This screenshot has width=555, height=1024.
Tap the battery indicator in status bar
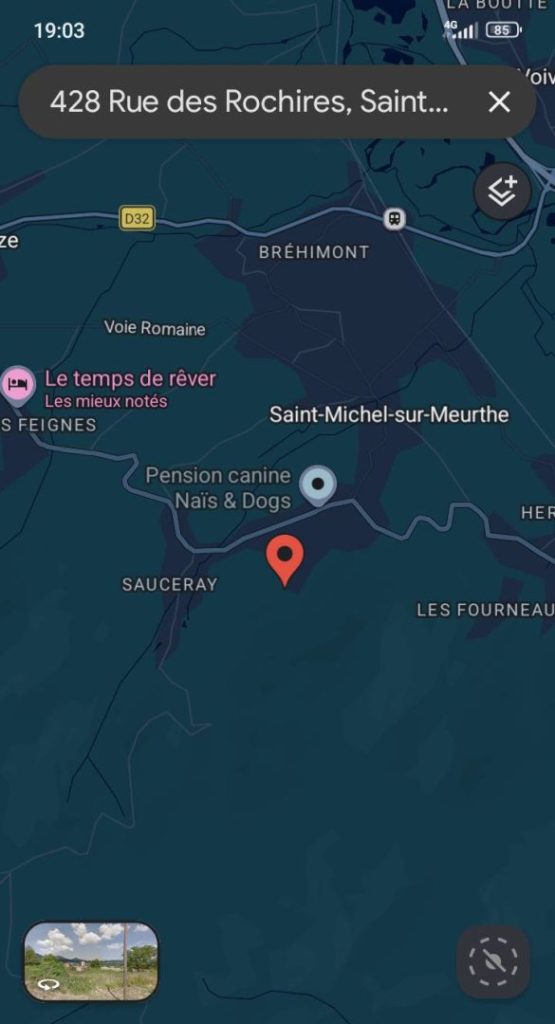(x=504, y=30)
